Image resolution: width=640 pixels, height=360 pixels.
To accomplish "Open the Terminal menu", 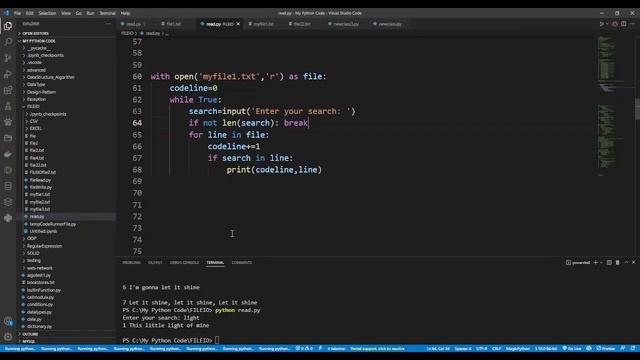I will 107,13.
